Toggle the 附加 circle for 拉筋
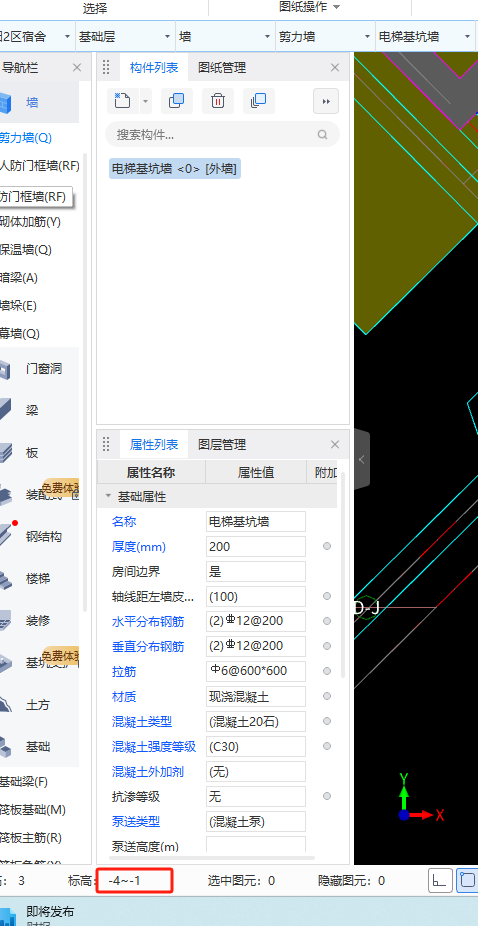The height and width of the screenshot is (926, 478). click(x=327, y=671)
